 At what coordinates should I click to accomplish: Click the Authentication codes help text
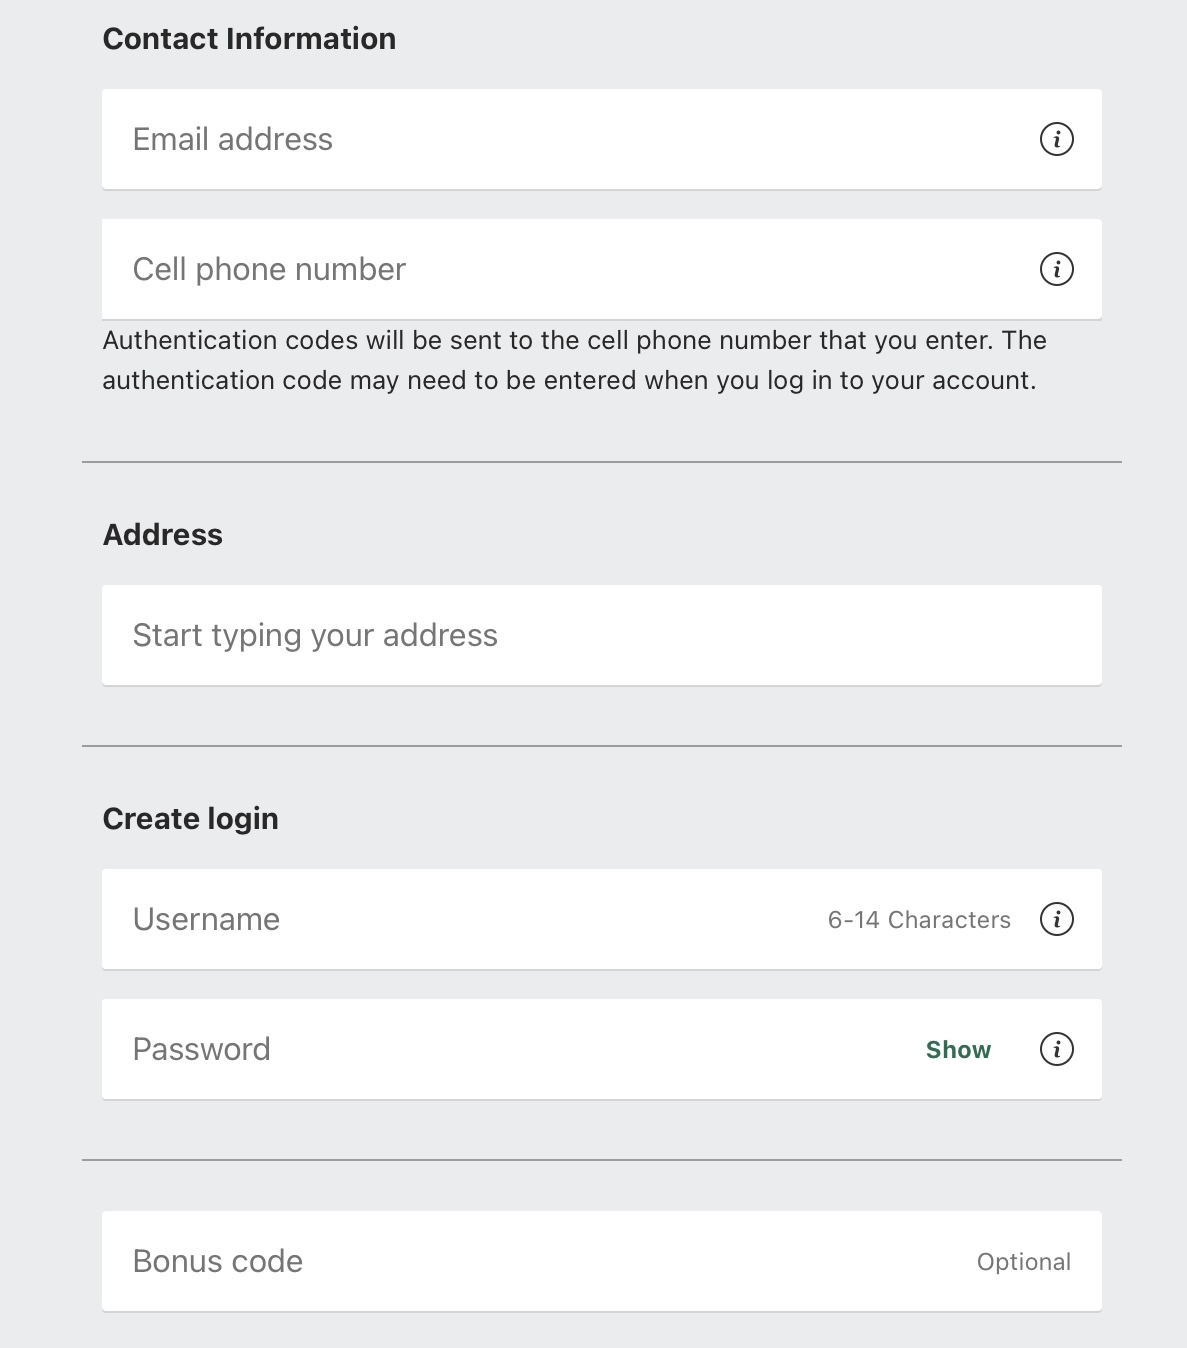point(574,360)
